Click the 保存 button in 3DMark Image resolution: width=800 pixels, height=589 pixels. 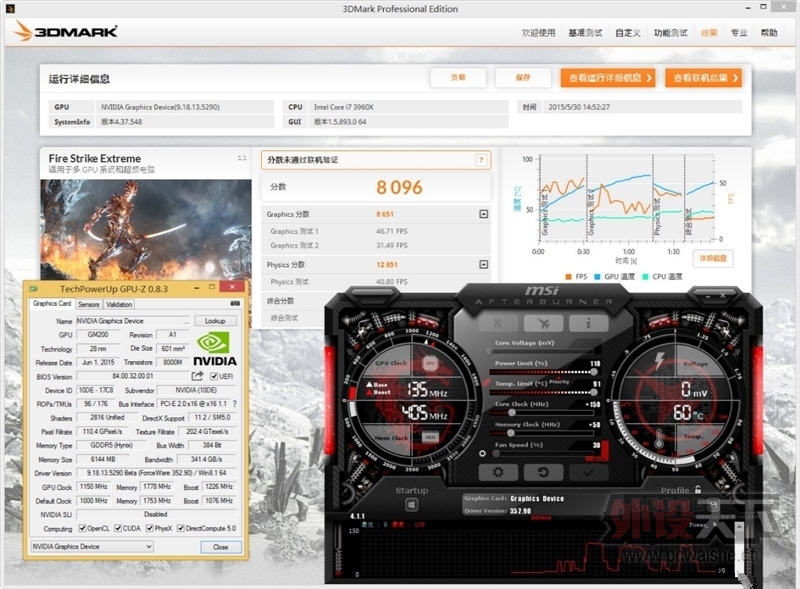click(x=523, y=78)
